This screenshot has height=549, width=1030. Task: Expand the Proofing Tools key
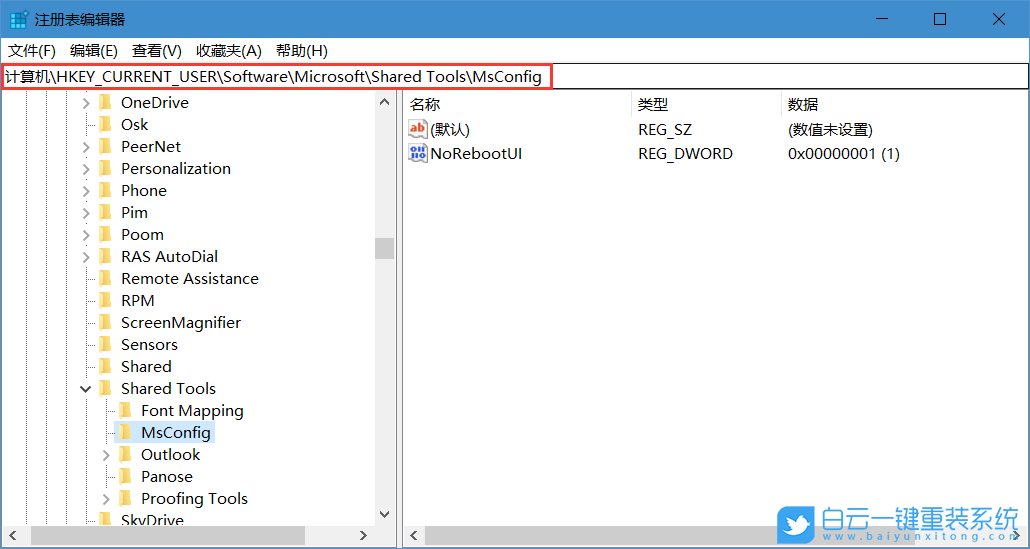tap(106, 499)
